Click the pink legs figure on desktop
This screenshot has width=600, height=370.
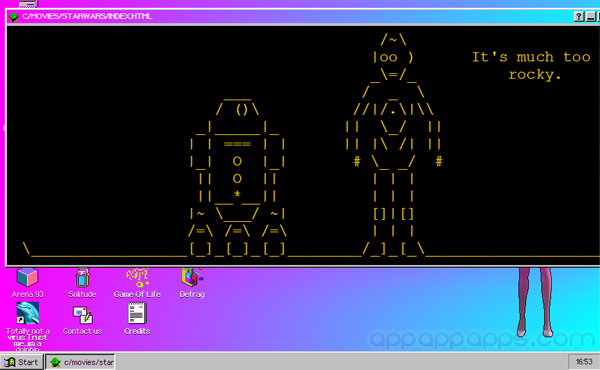535,302
